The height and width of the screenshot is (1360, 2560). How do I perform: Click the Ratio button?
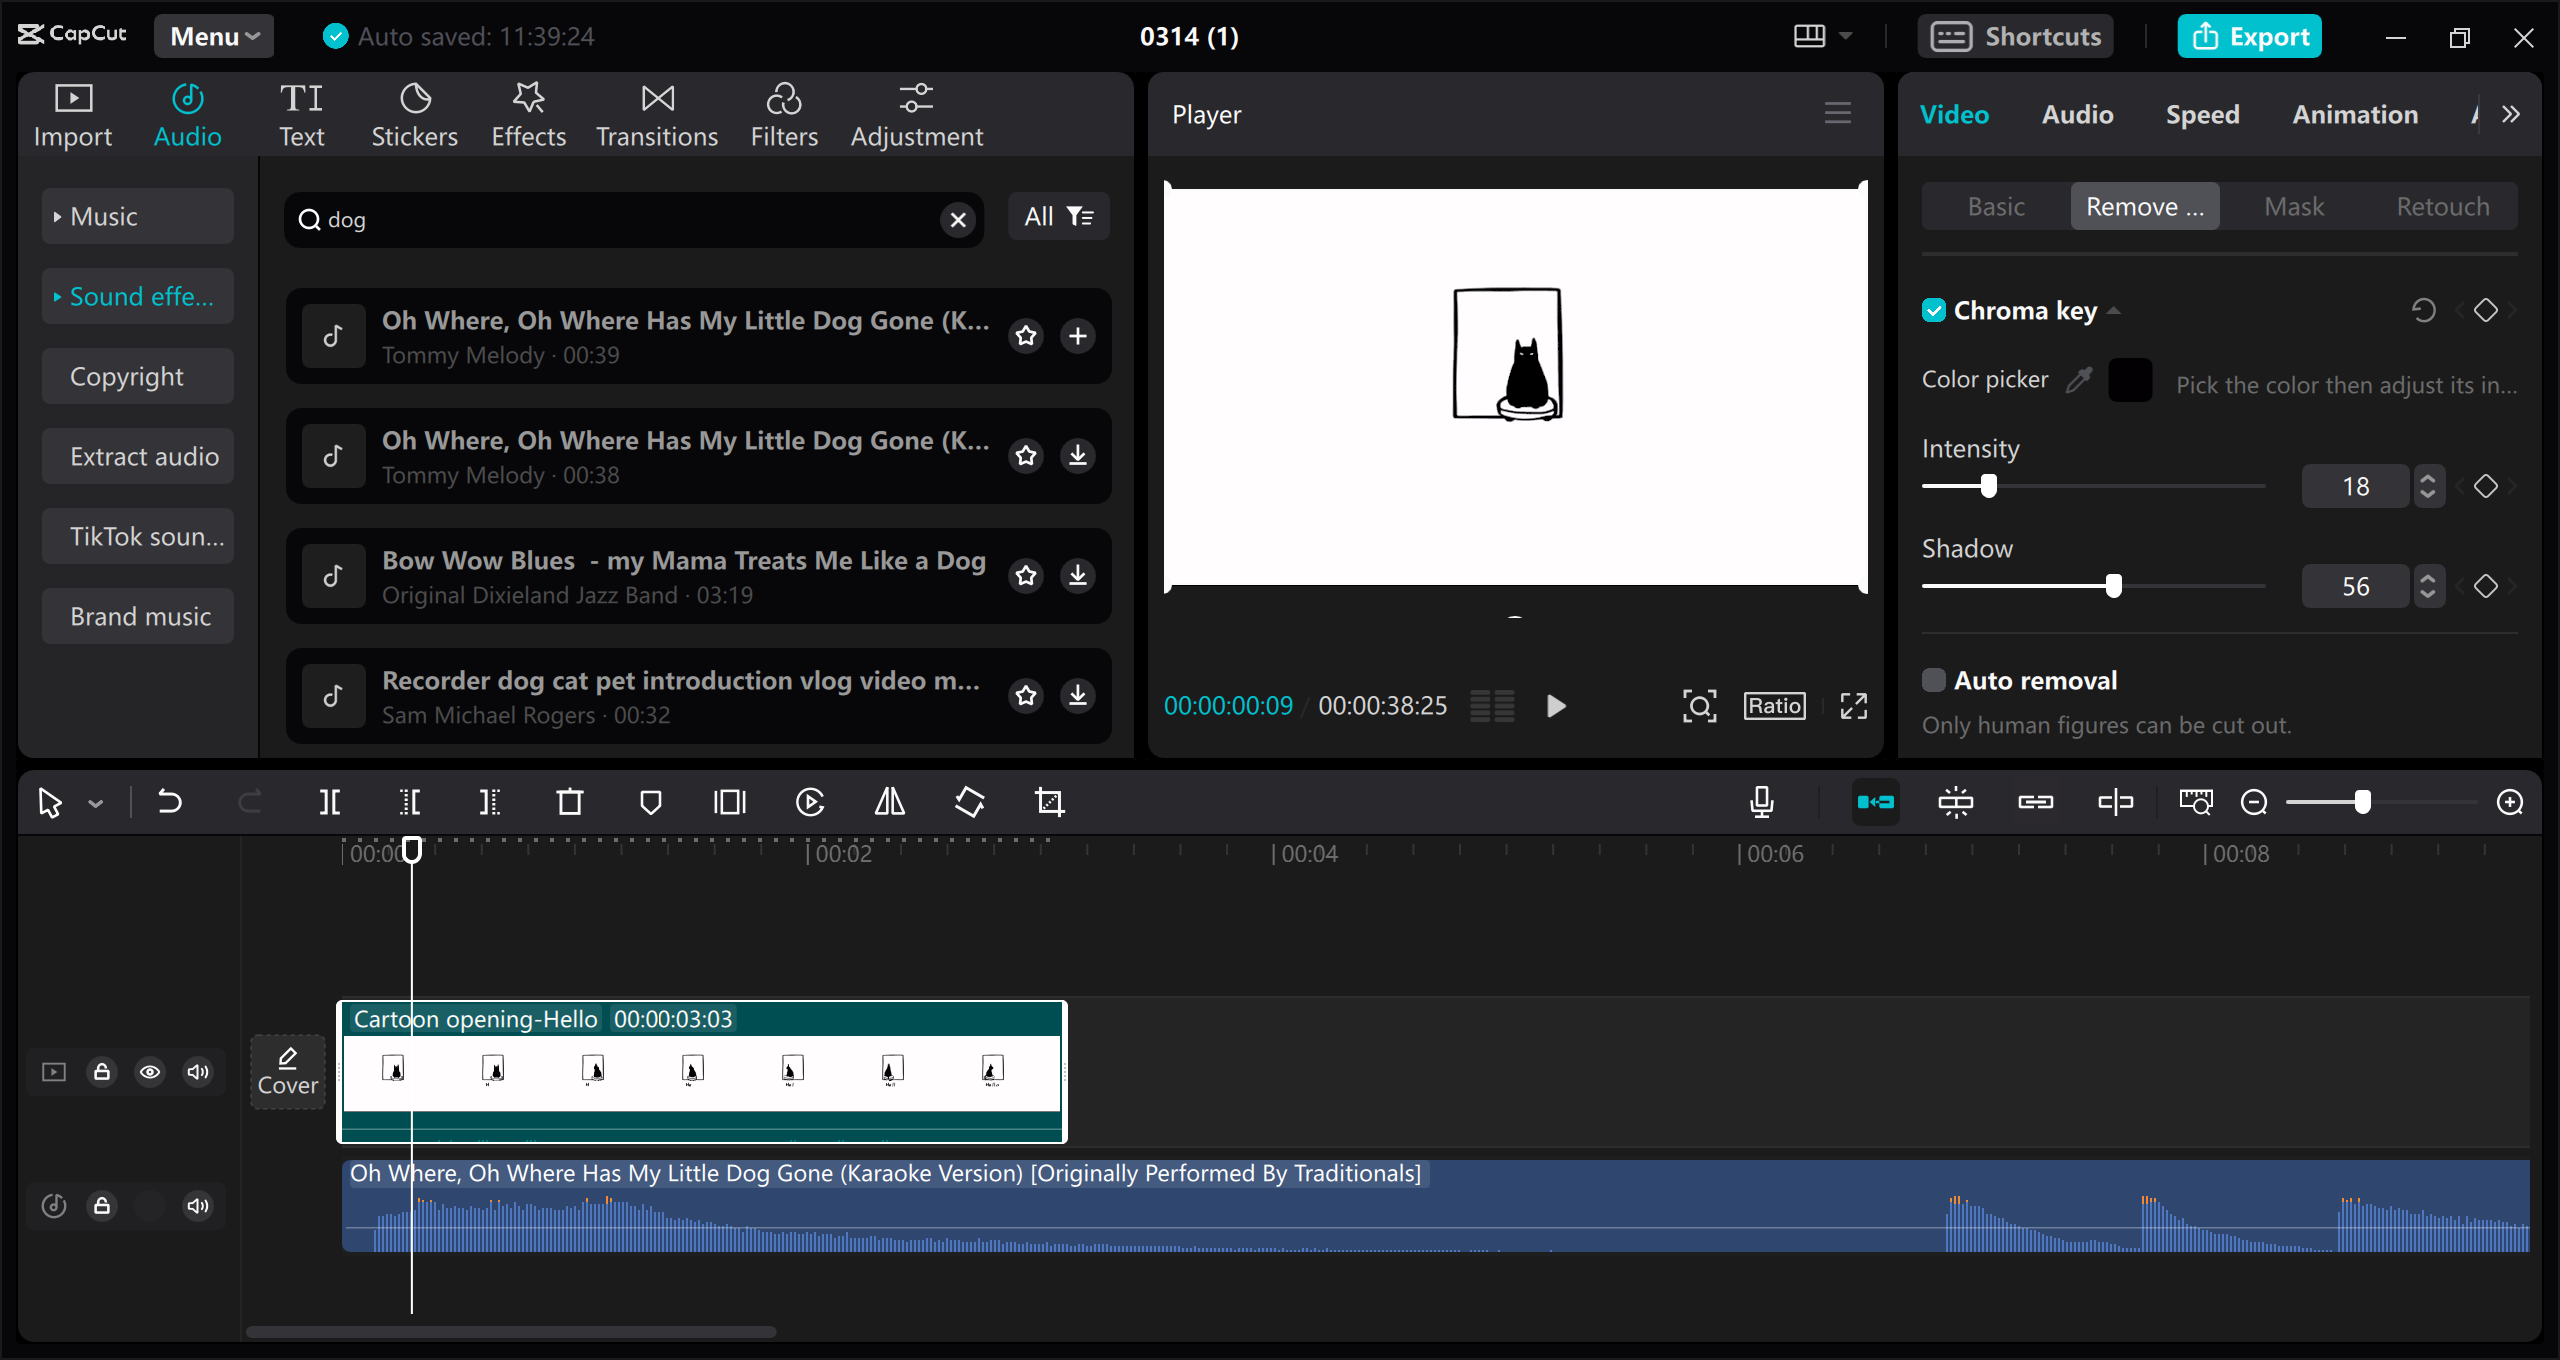click(x=1775, y=706)
